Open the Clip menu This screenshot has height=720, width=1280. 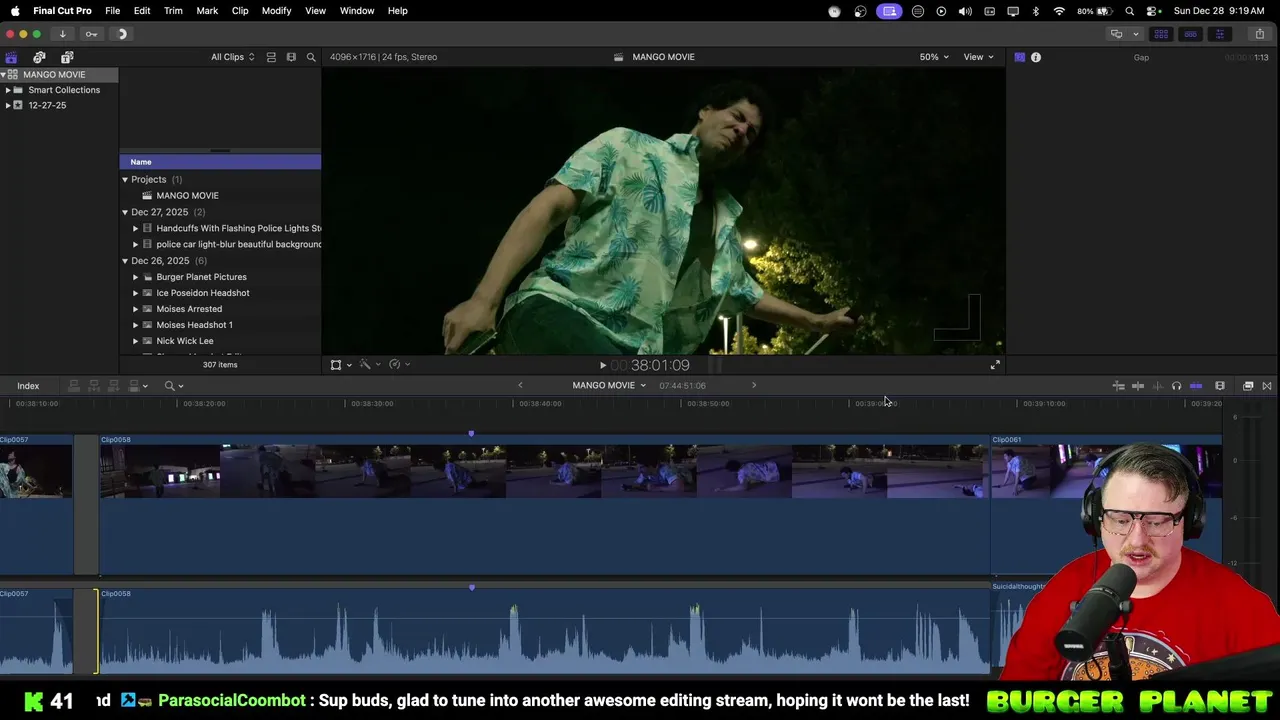240,11
